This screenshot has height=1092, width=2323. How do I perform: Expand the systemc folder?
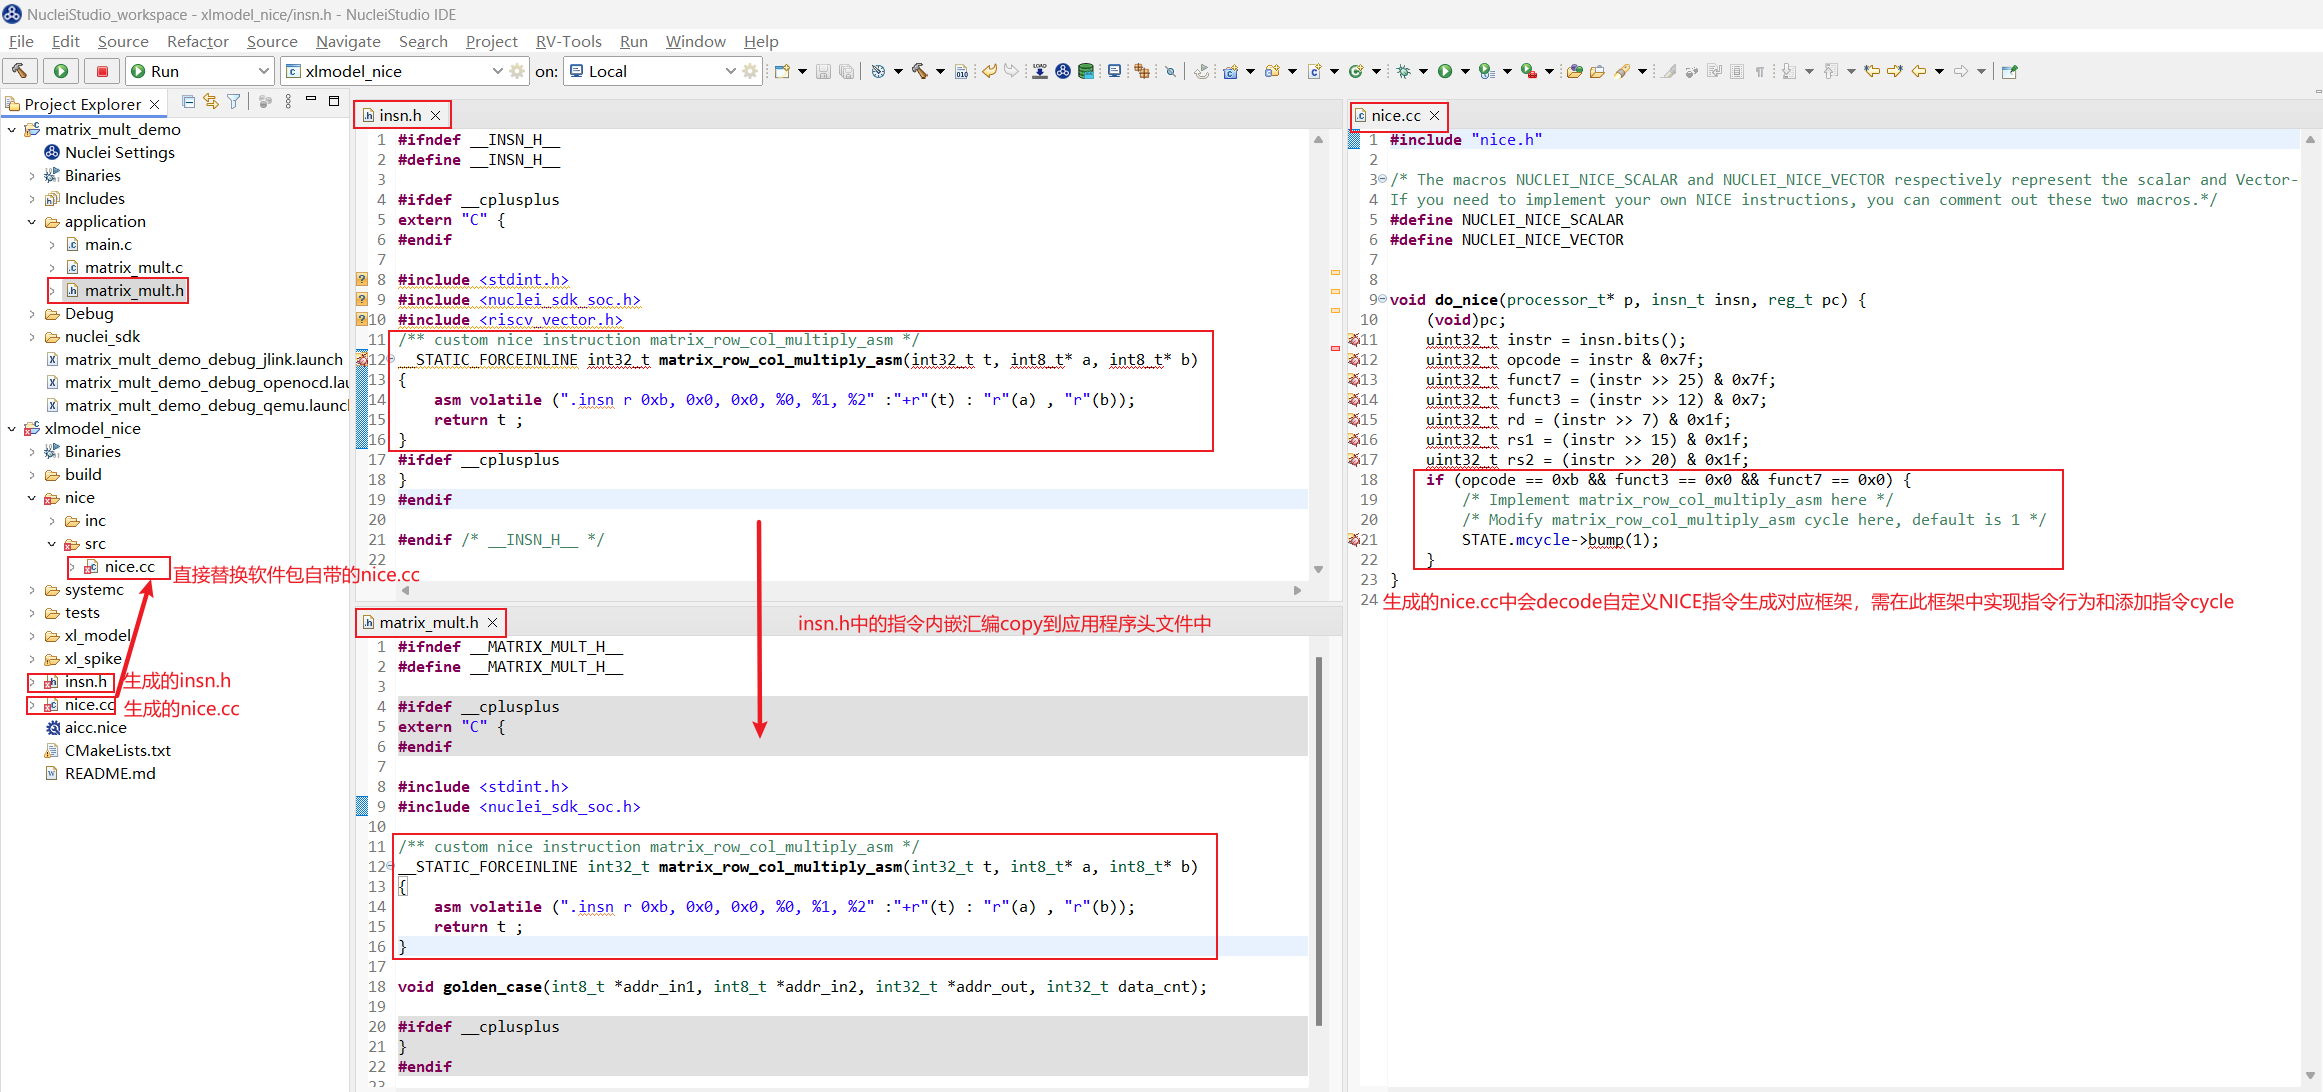32,589
